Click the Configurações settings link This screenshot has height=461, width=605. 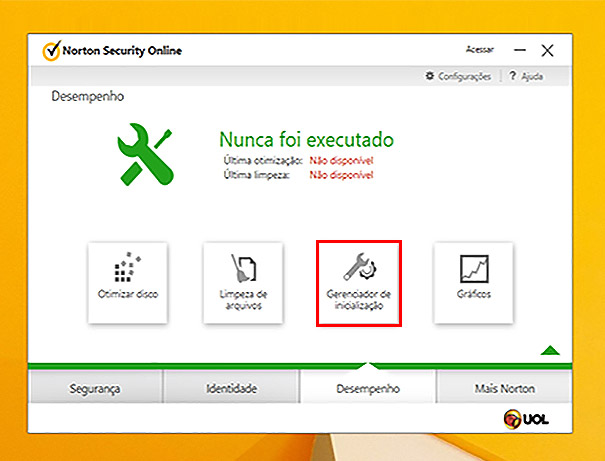click(x=458, y=76)
